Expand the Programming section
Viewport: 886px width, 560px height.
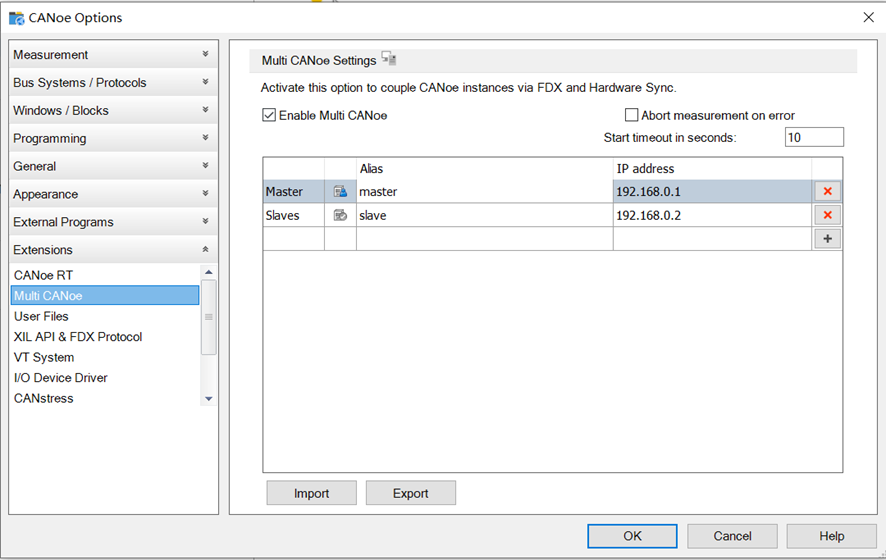pos(113,138)
